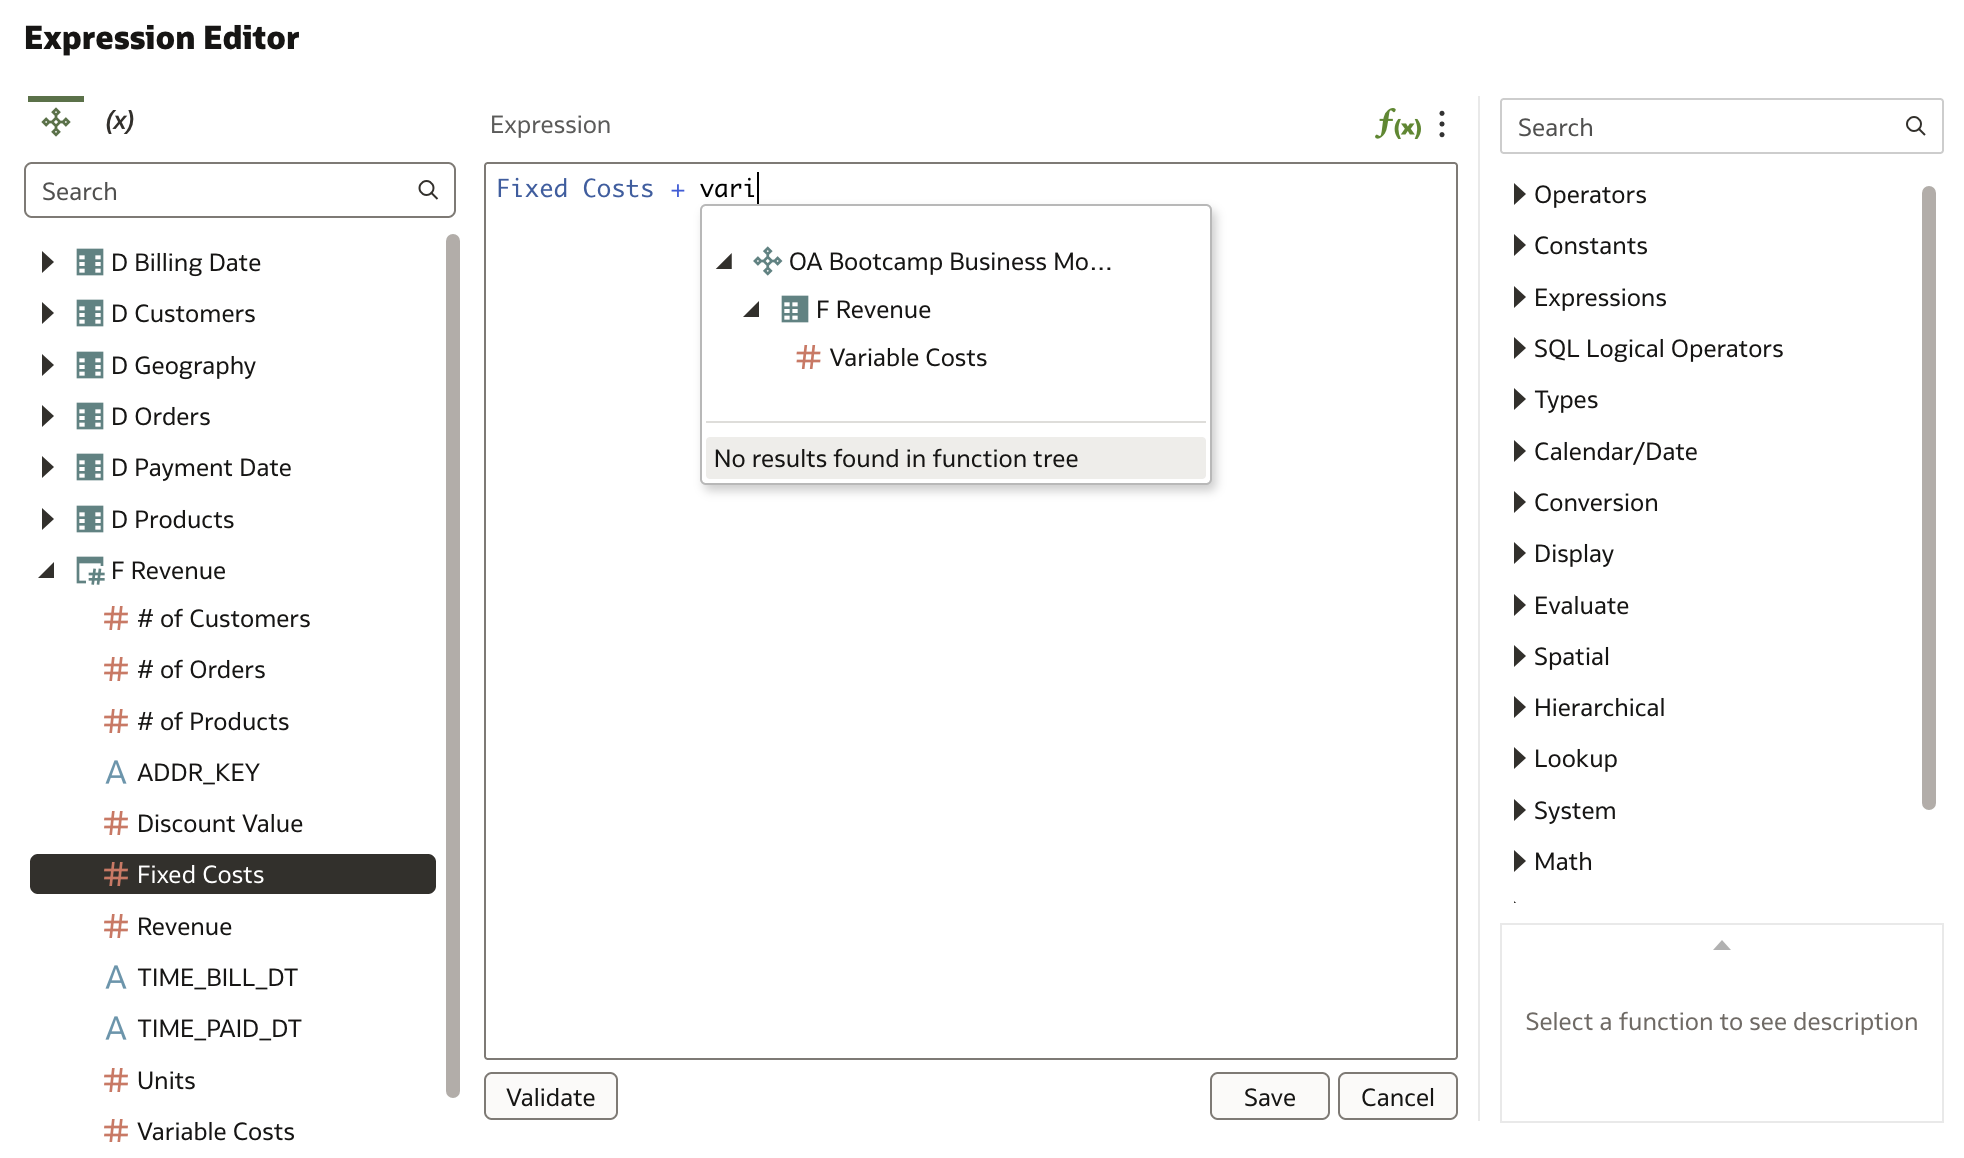Click the function list scrollbar
The height and width of the screenshot is (1158, 1964).
pyautogui.click(x=1929, y=497)
